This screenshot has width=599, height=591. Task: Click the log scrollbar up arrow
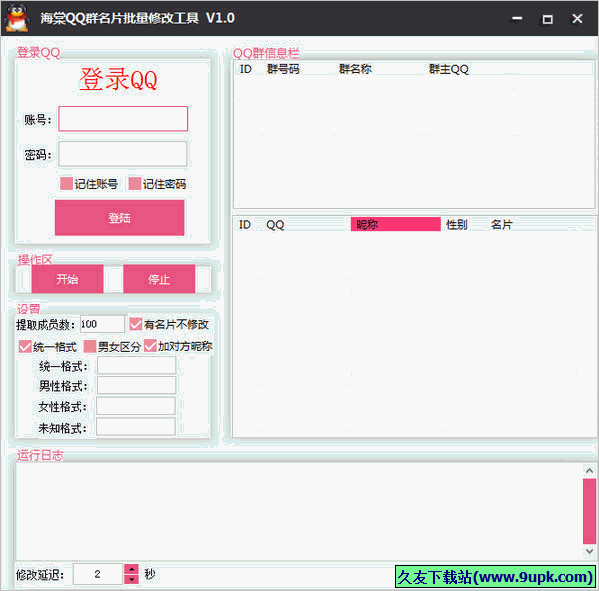tap(589, 471)
